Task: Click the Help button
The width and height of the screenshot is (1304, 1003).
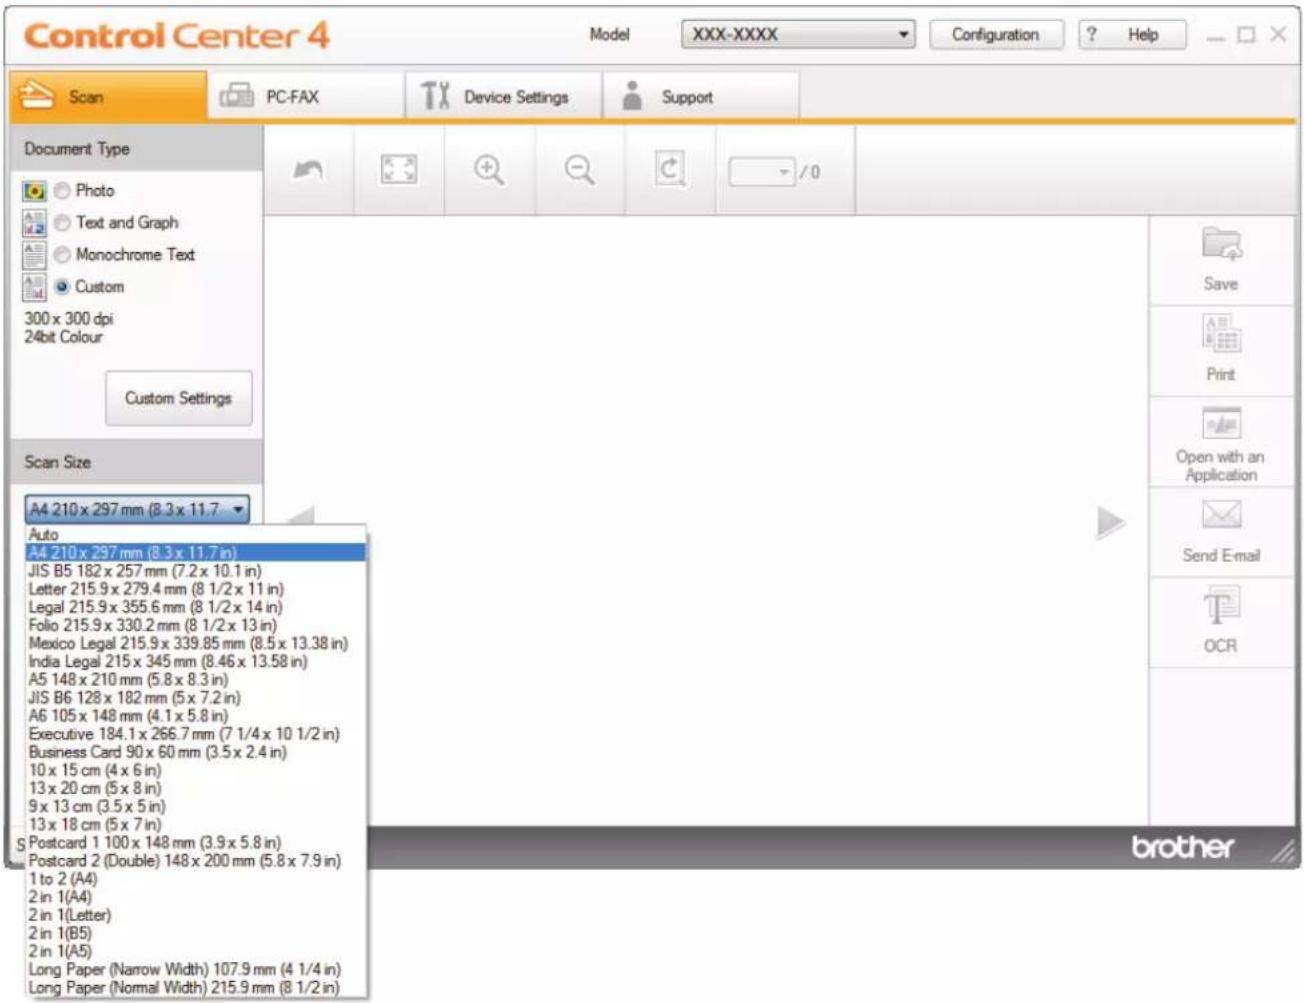Action: coord(1132,34)
